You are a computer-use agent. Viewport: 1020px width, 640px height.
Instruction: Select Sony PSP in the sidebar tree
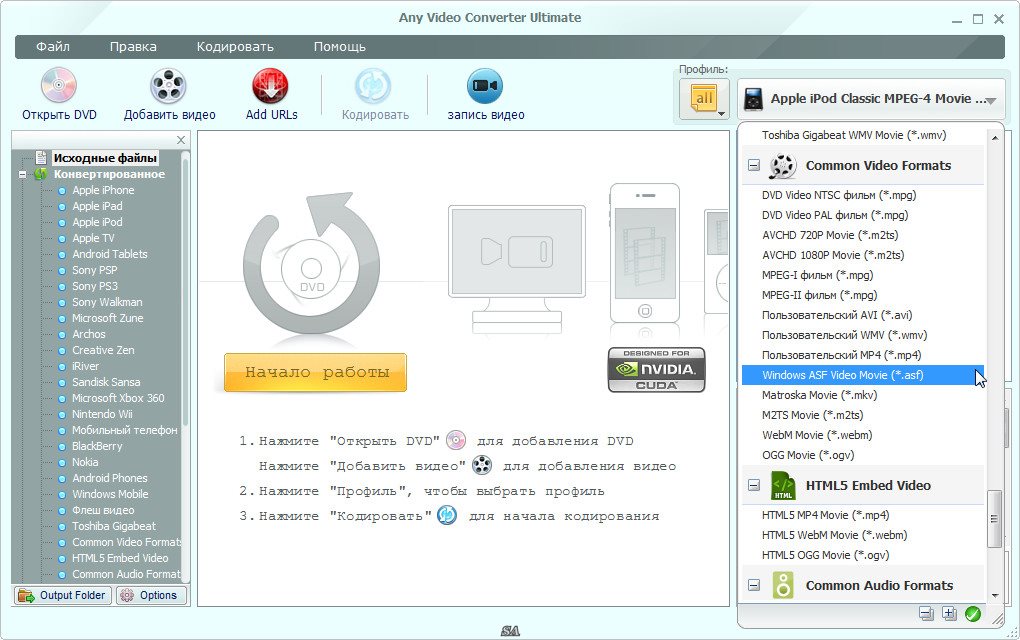[x=95, y=270]
